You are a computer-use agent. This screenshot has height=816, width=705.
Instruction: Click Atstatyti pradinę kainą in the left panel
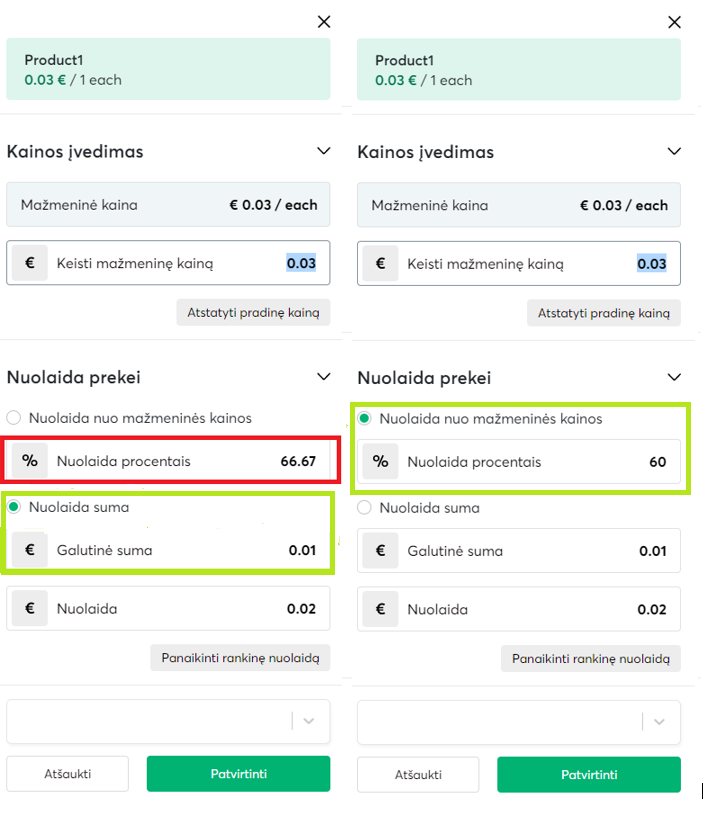pyautogui.click(x=253, y=312)
